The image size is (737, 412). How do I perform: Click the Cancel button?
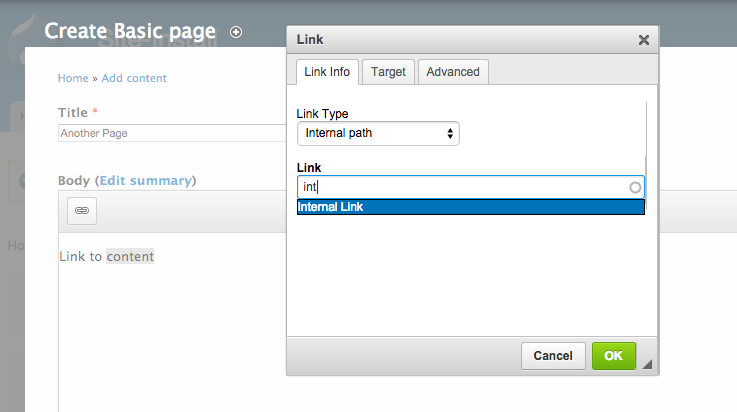click(553, 355)
